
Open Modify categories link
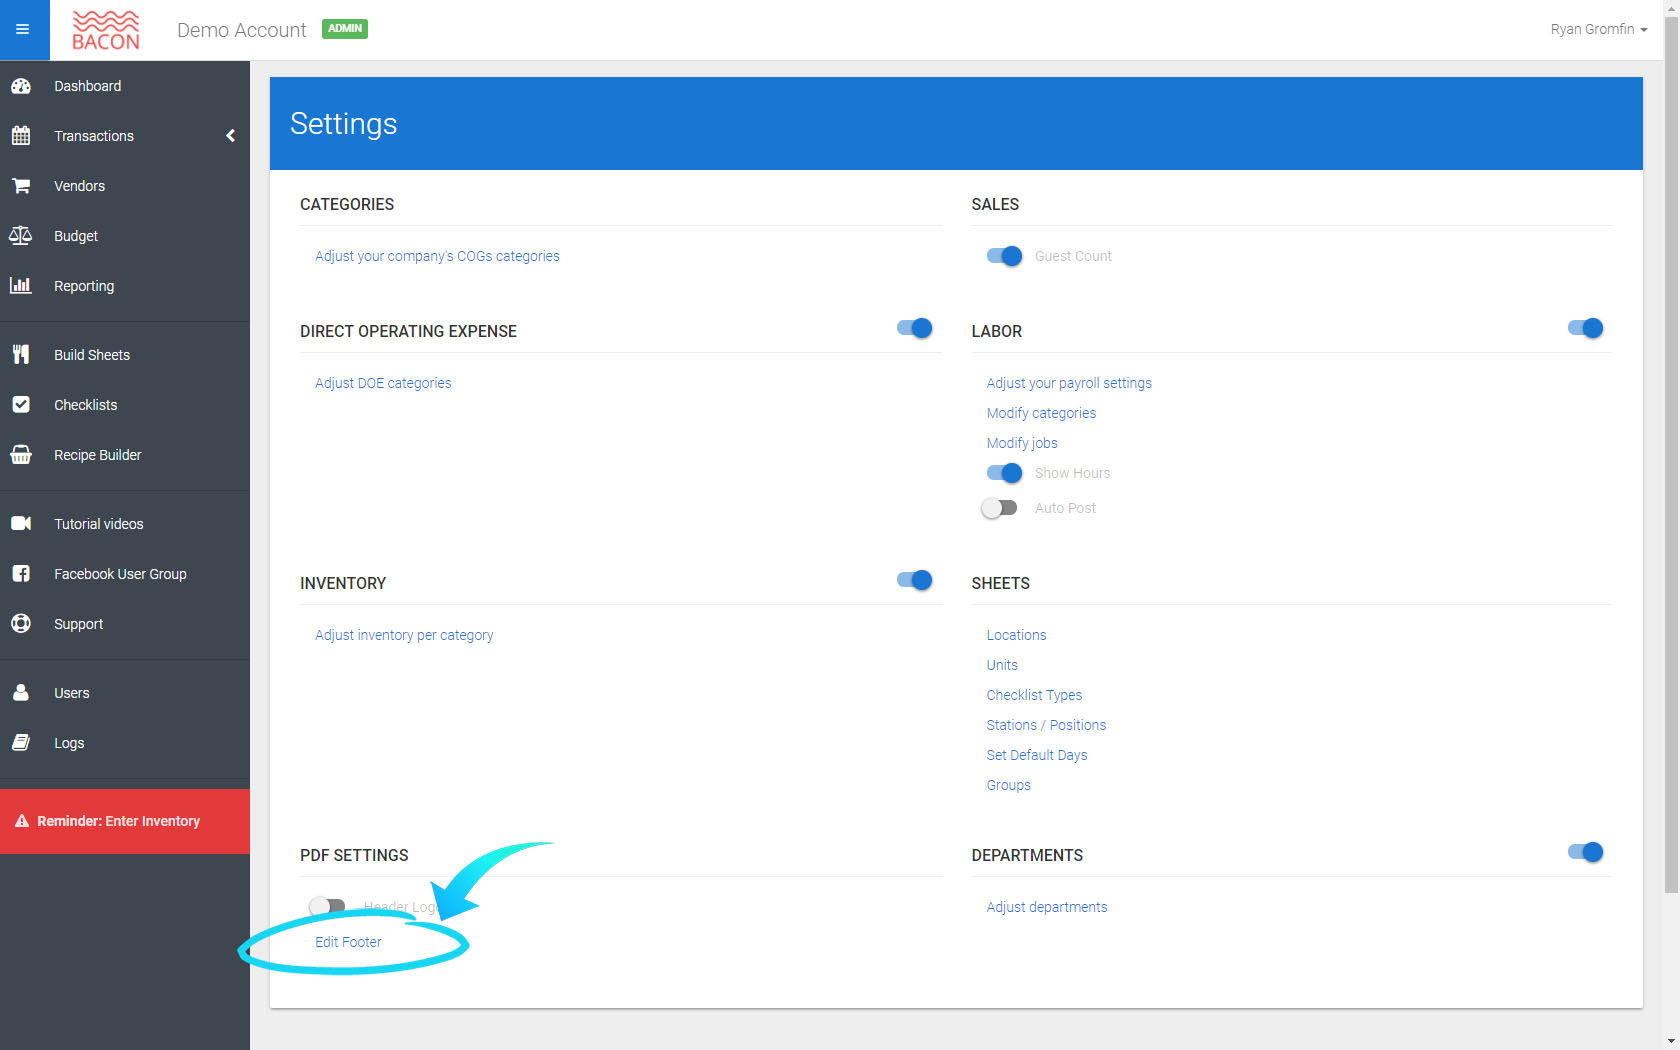click(x=1041, y=413)
